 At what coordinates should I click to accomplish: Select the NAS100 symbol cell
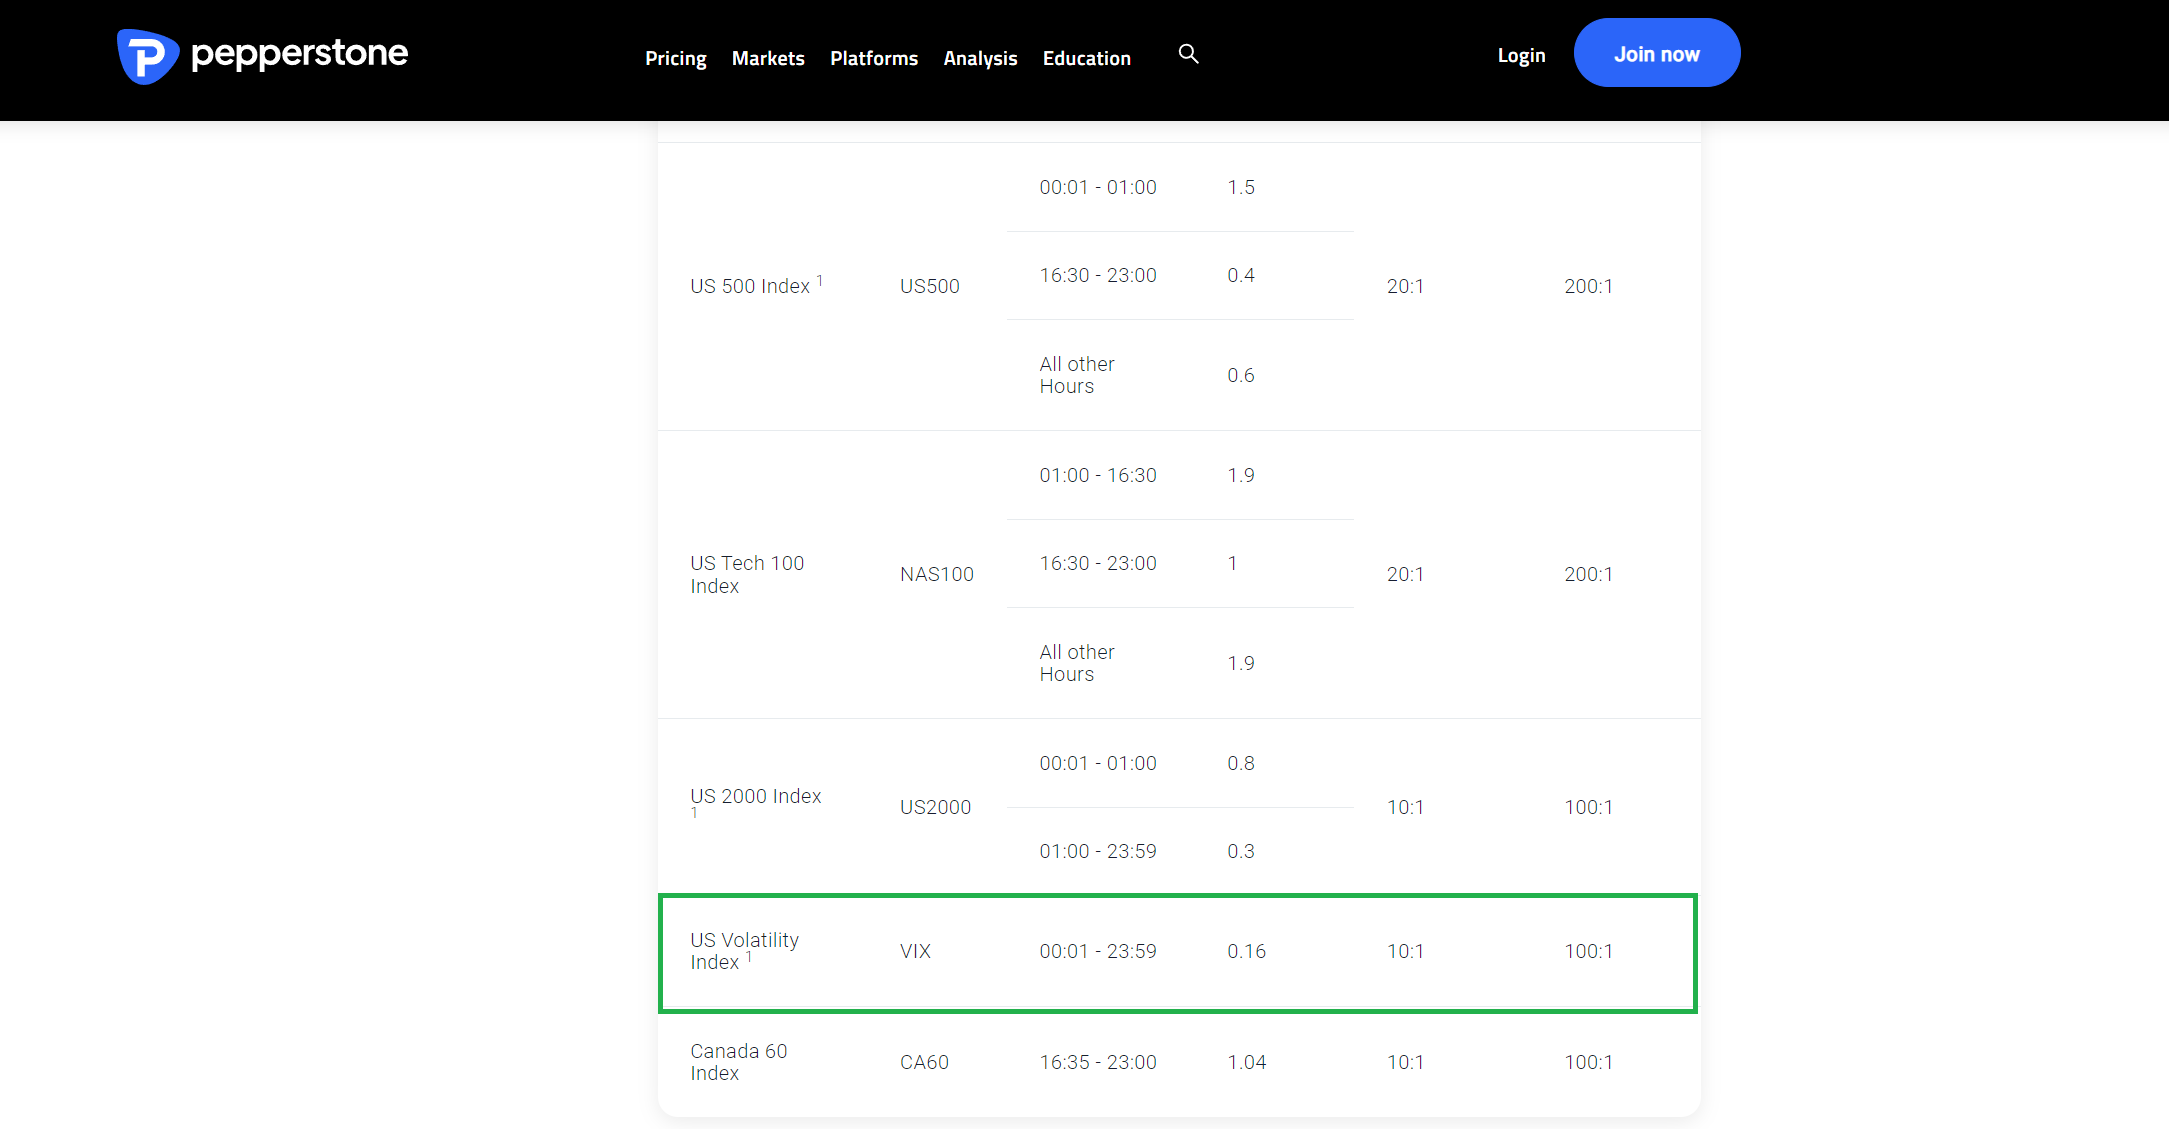point(936,574)
